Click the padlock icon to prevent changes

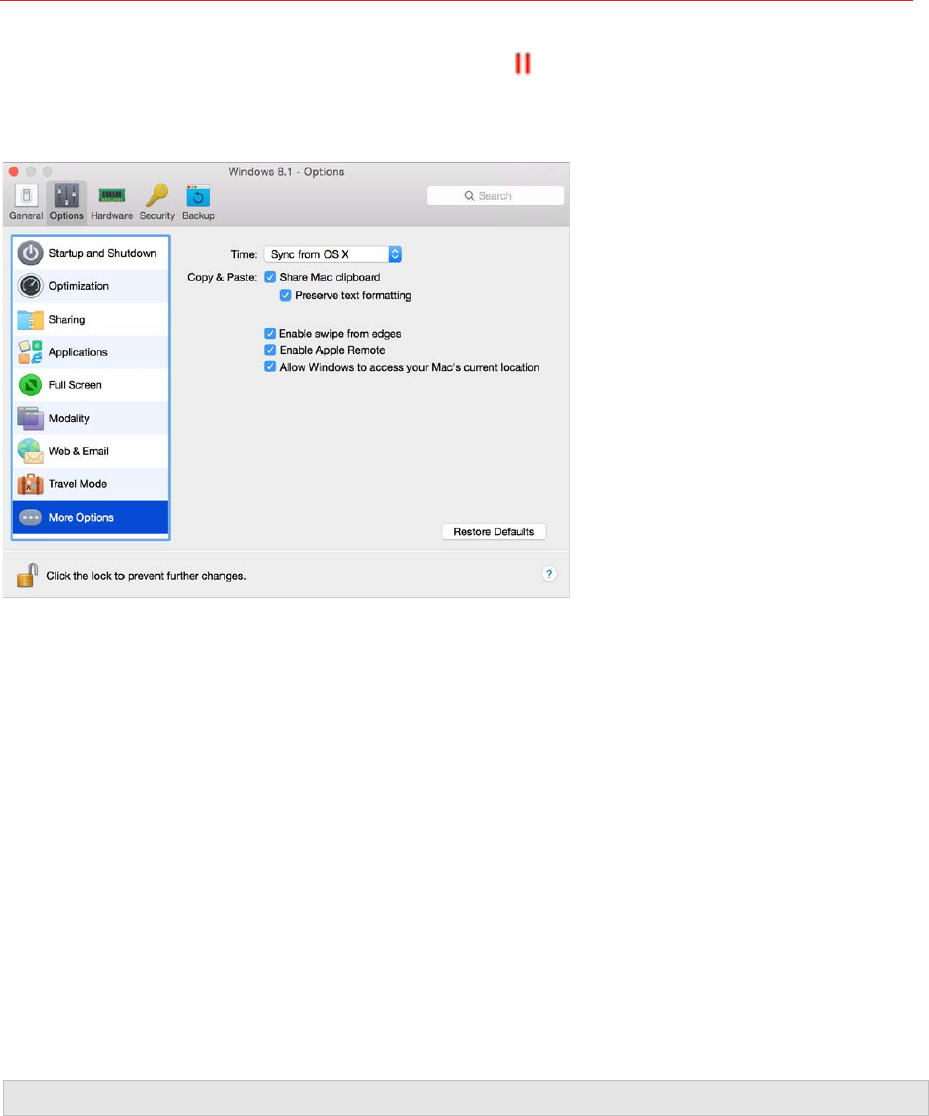(27, 575)
